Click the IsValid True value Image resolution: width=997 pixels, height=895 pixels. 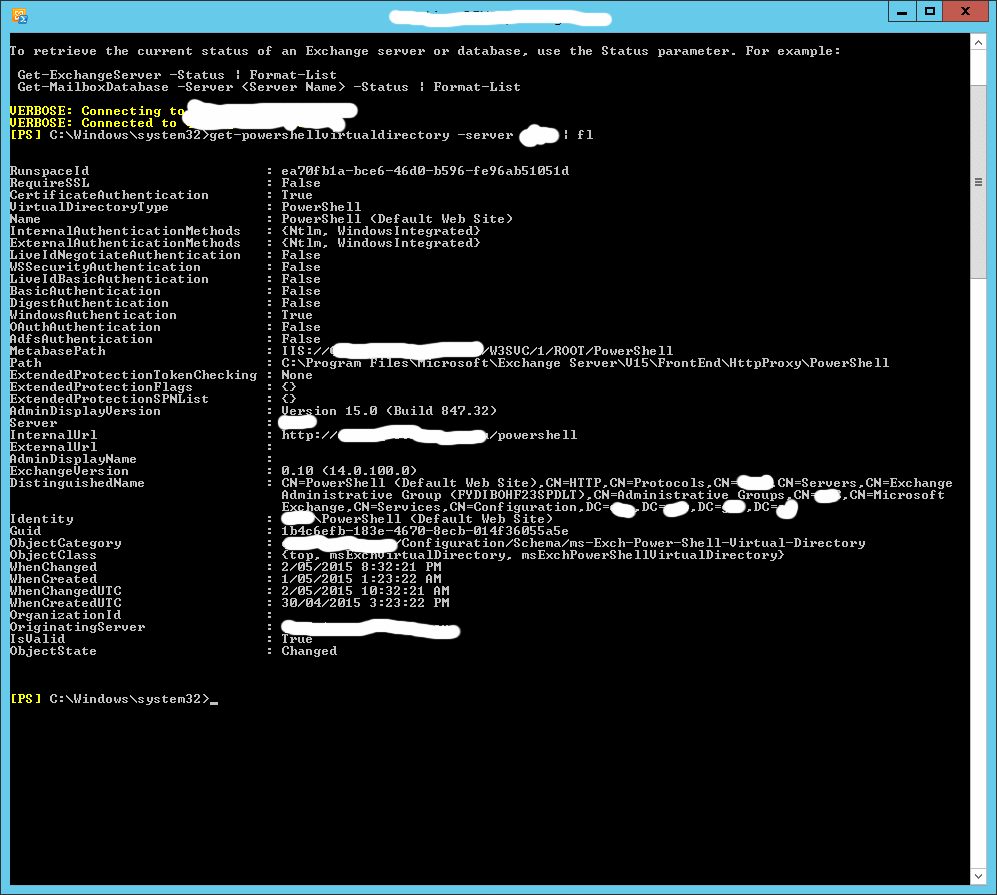pyautogui.click(x=297, y=639)
